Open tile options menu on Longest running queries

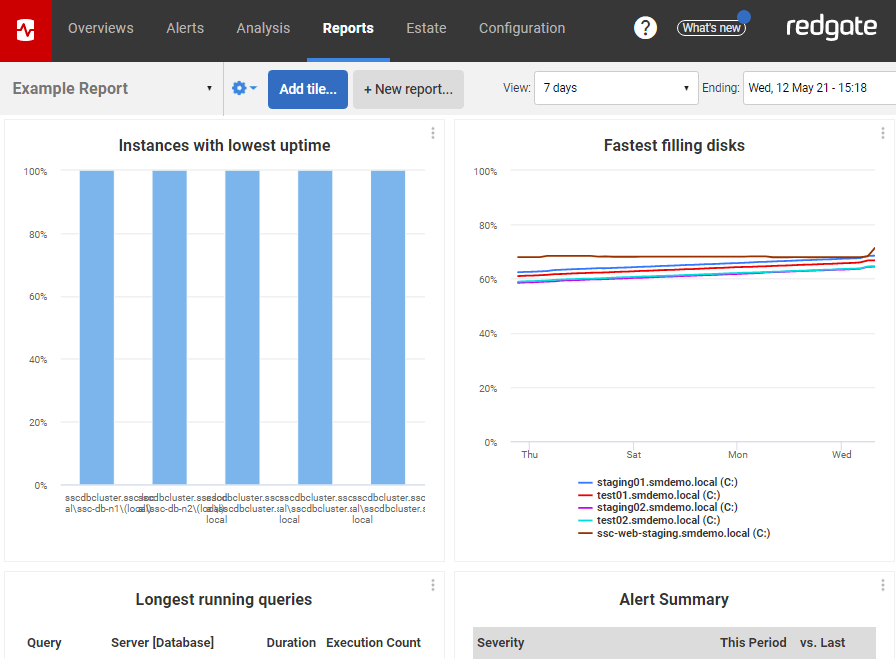click(x=432, y=584)
